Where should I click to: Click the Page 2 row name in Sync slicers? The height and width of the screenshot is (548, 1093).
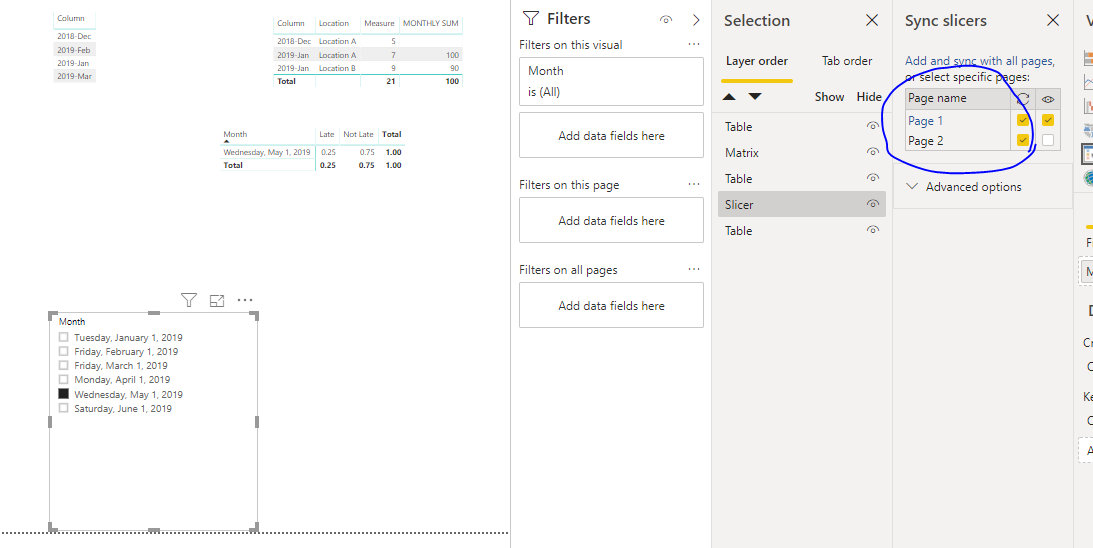point(926,141)
